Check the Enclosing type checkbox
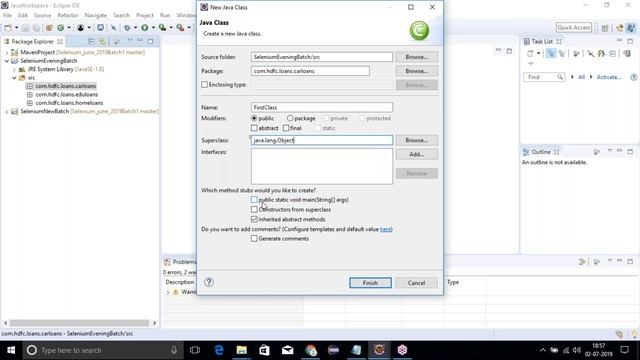 (204, 85)
